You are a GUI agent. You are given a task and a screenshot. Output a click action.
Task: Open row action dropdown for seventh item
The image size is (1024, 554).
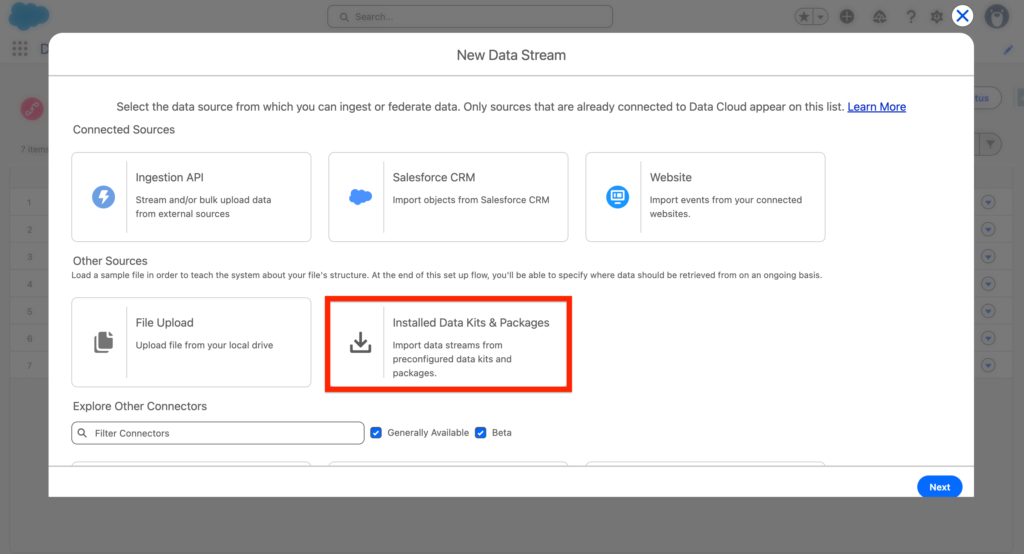[x=988, y=365]
